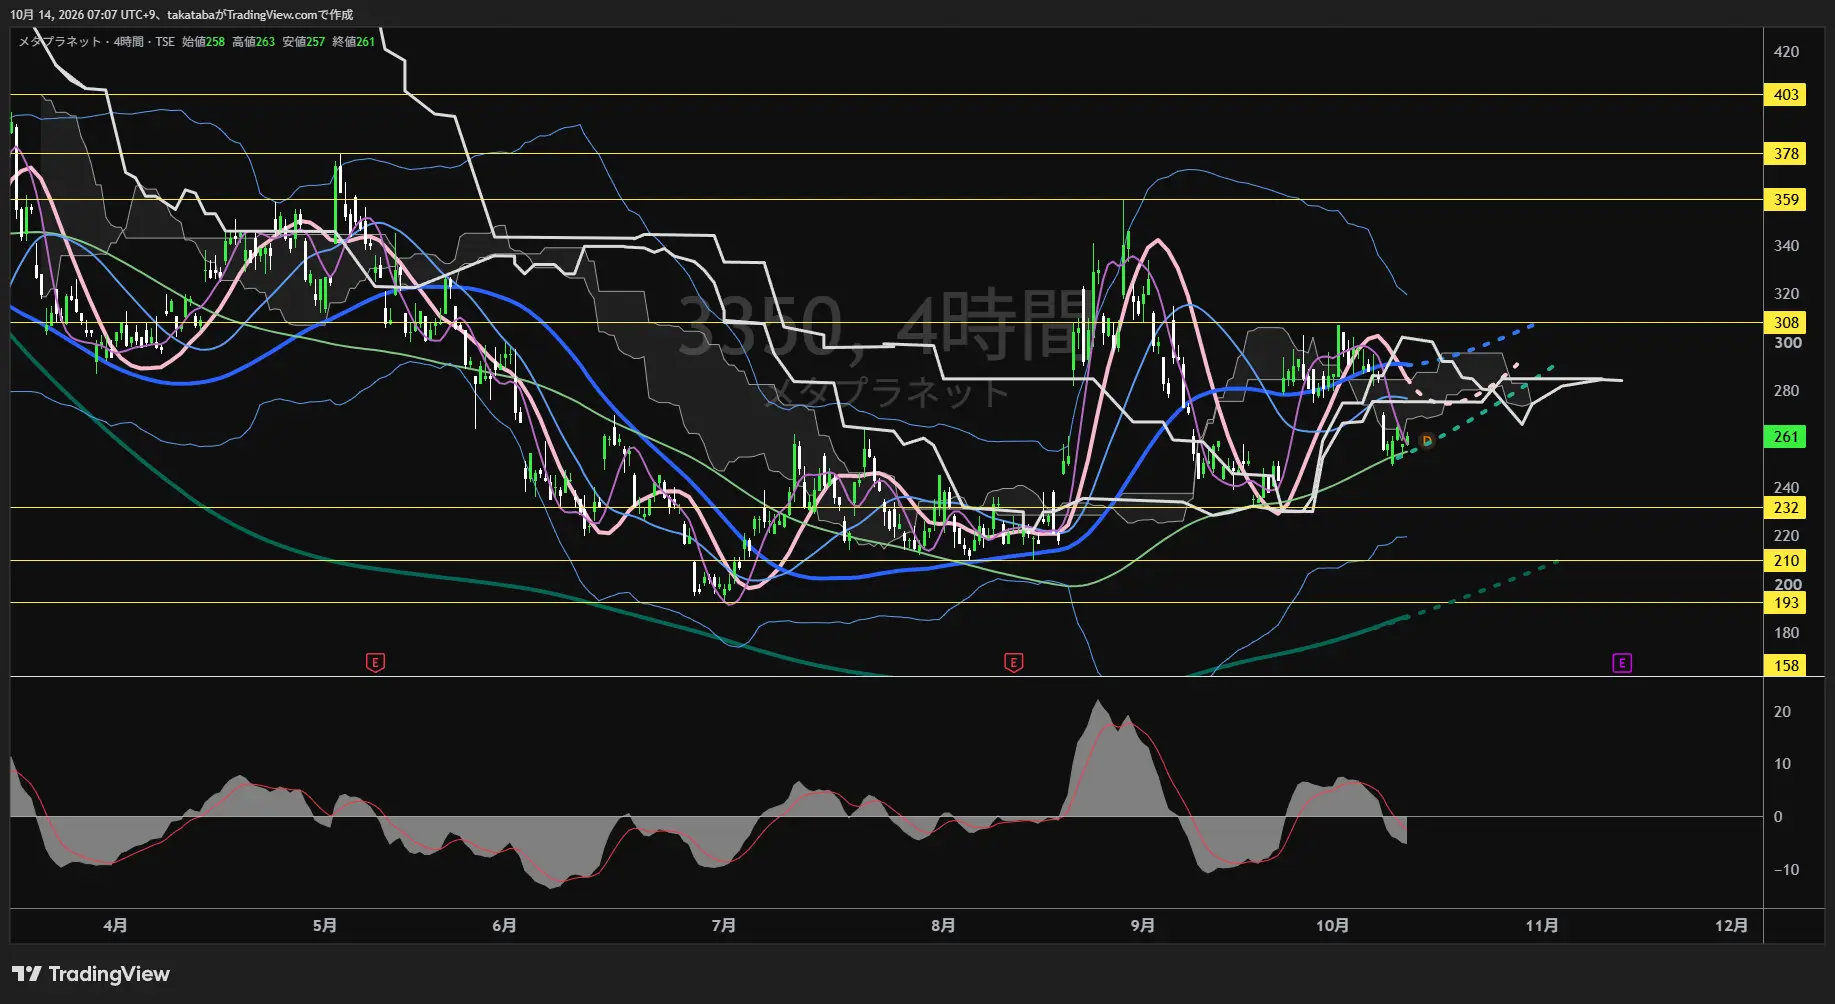This screenshot has height=1004, width=1835.
Task: Select the yellow 308 price level label
Action: point(1786,323)
